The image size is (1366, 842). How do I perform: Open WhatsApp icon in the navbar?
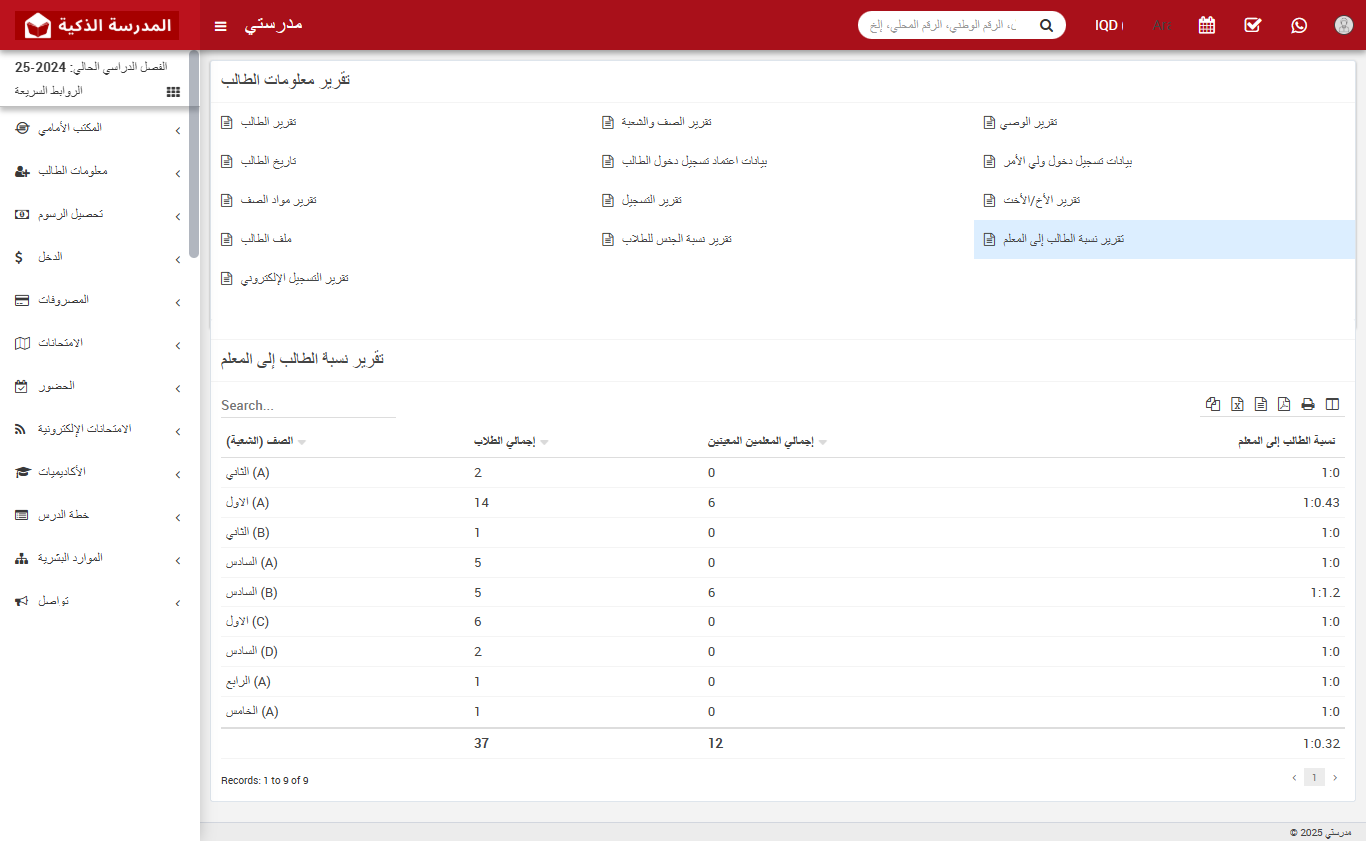point(1298,24)
